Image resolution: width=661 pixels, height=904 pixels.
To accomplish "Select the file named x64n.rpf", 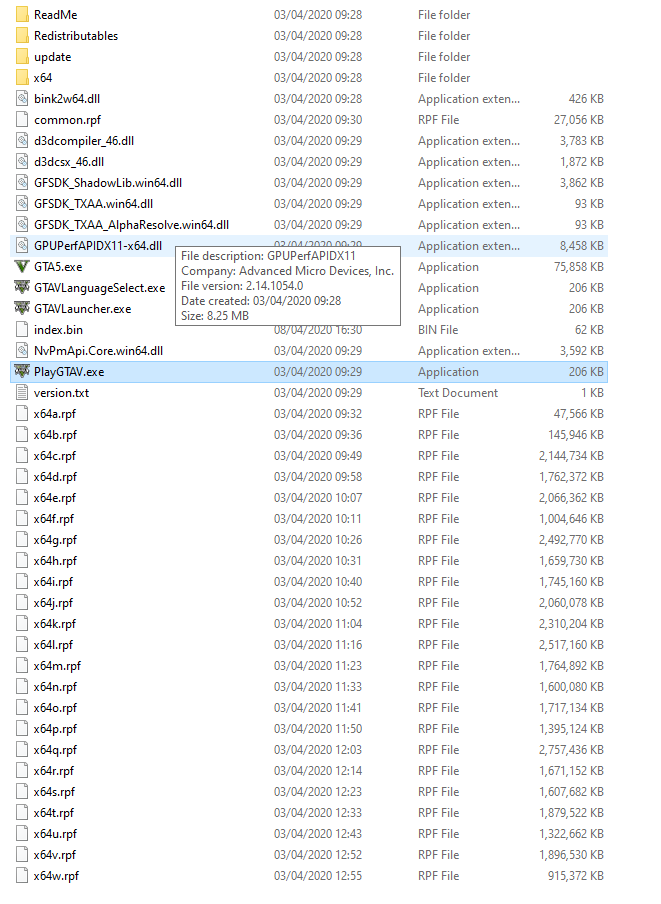I will point(55,687).
